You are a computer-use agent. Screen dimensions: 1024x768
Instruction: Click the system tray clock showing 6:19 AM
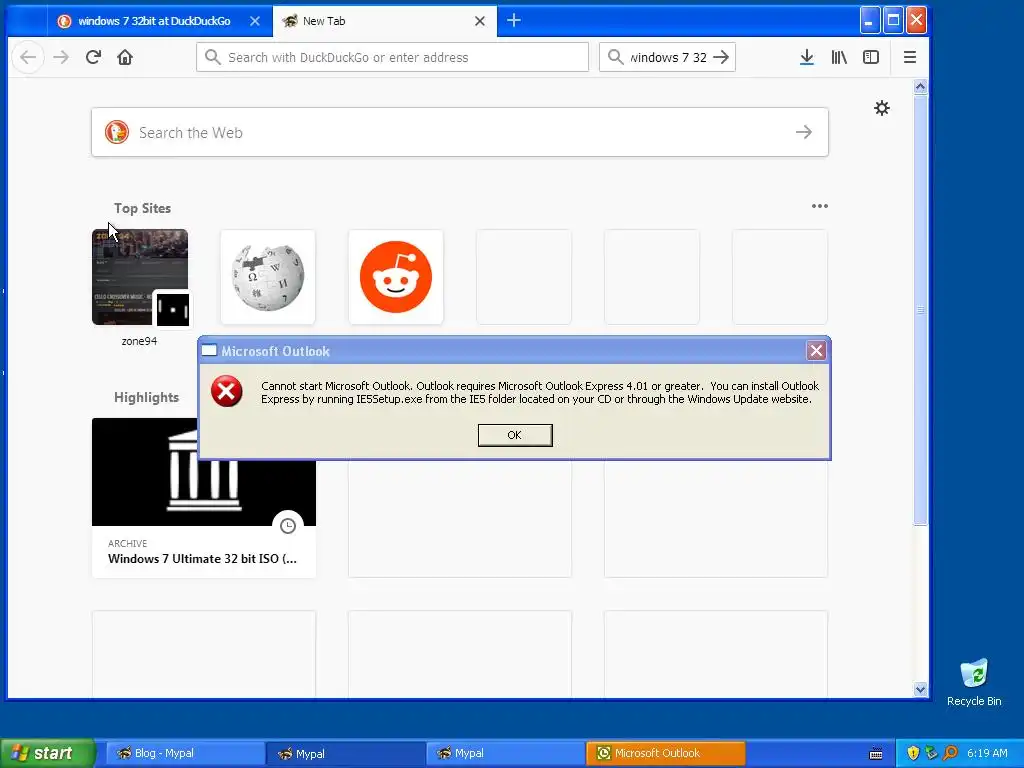[987, 753]
